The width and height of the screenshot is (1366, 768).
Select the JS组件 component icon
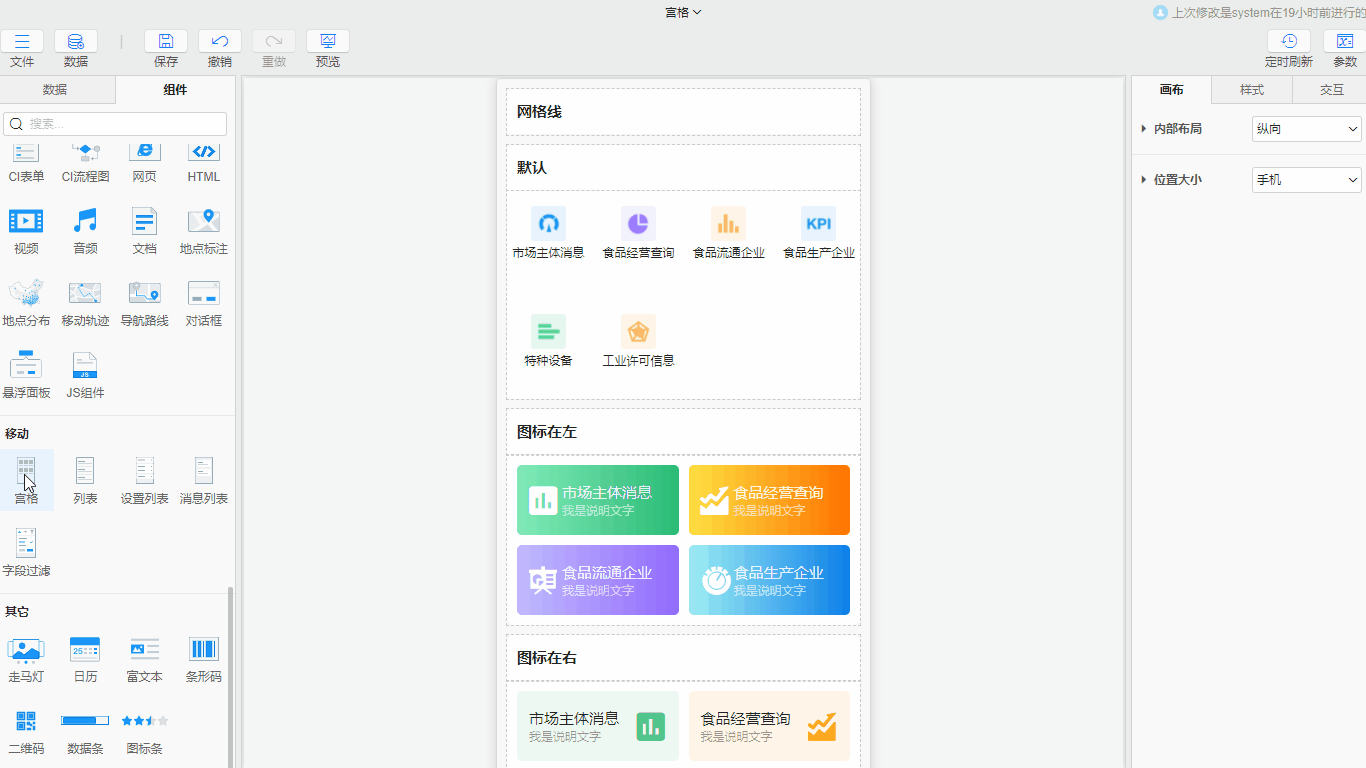(85, 366)
